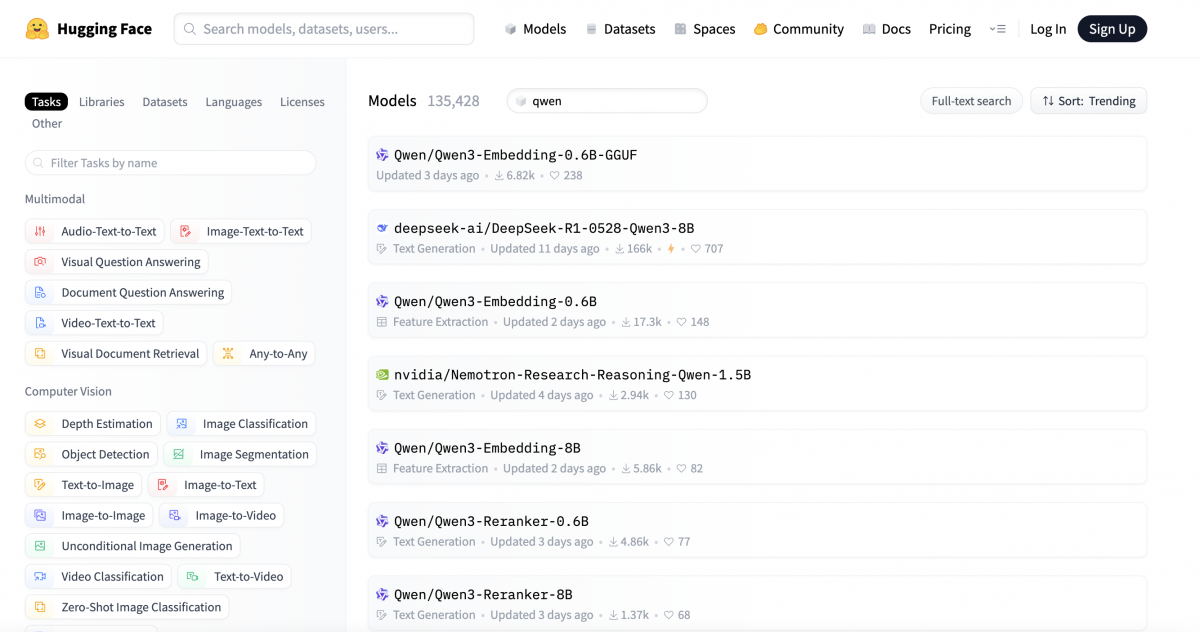
Task: Open Pricing in top navigation
Action: pos(950,29)
